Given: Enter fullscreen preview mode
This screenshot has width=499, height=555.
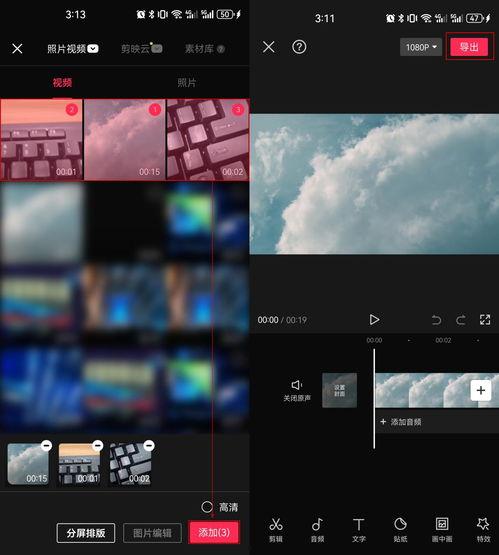Looking at the screenshot, I should 485,320.
